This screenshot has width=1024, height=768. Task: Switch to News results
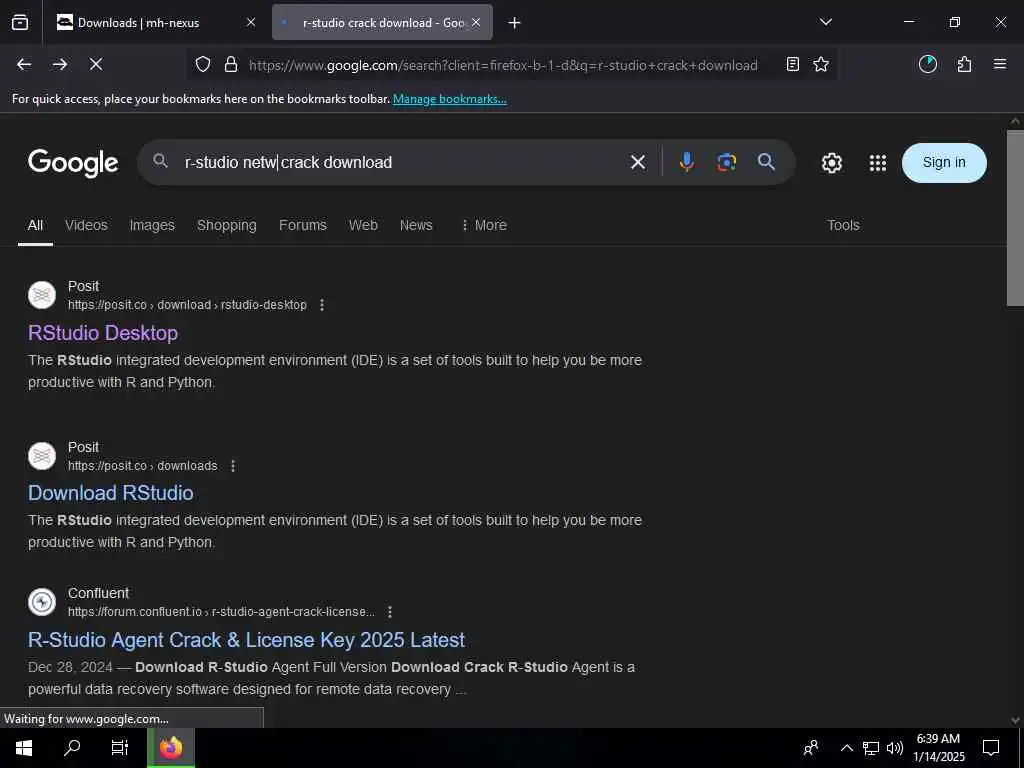[416, 225]
